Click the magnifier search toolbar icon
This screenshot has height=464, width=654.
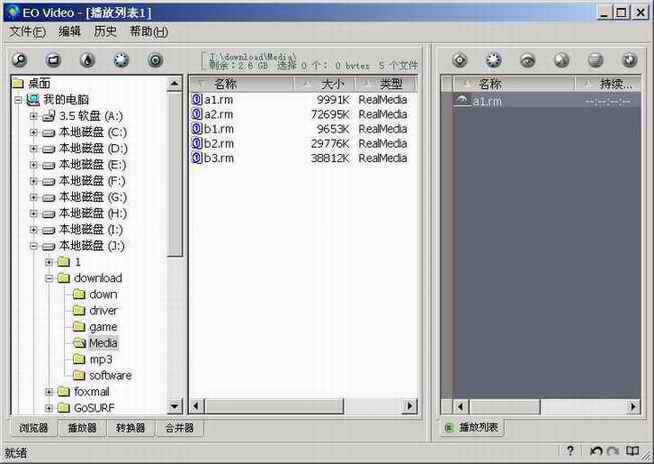click(x=19, y=60)
